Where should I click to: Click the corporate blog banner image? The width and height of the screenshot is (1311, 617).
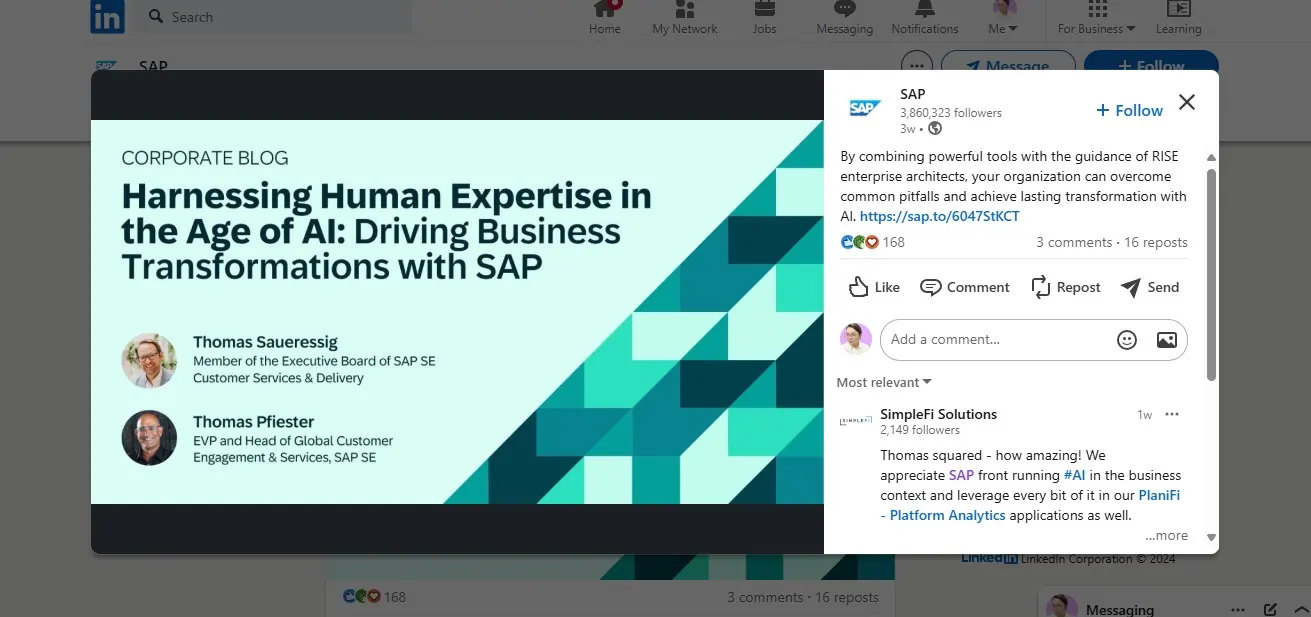[457, 312]
